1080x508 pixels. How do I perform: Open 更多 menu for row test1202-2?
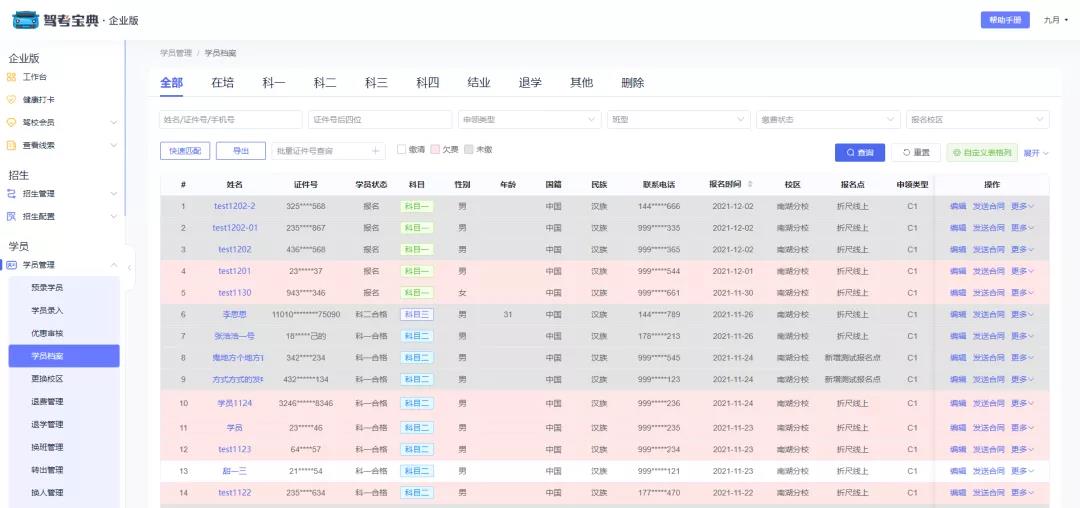point(1023,206)
